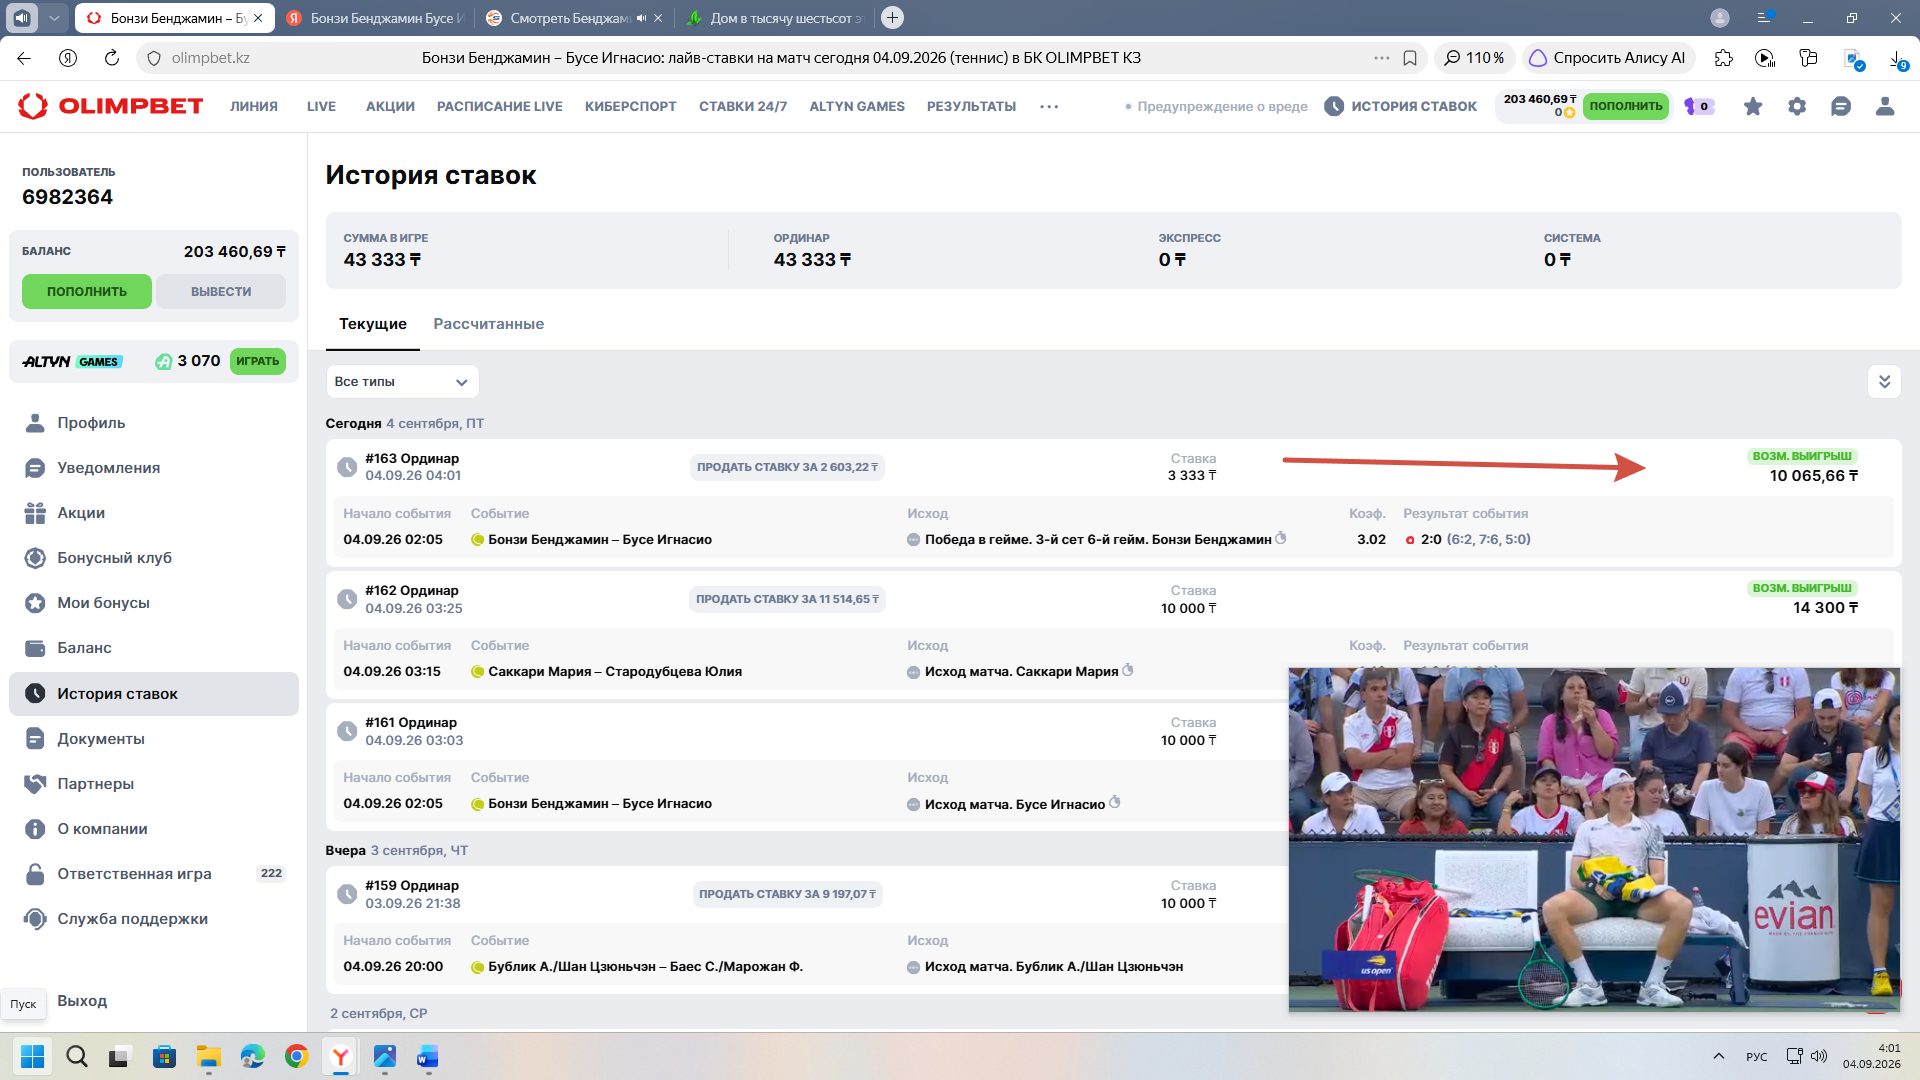Select Текущие tab

point(373,324)
